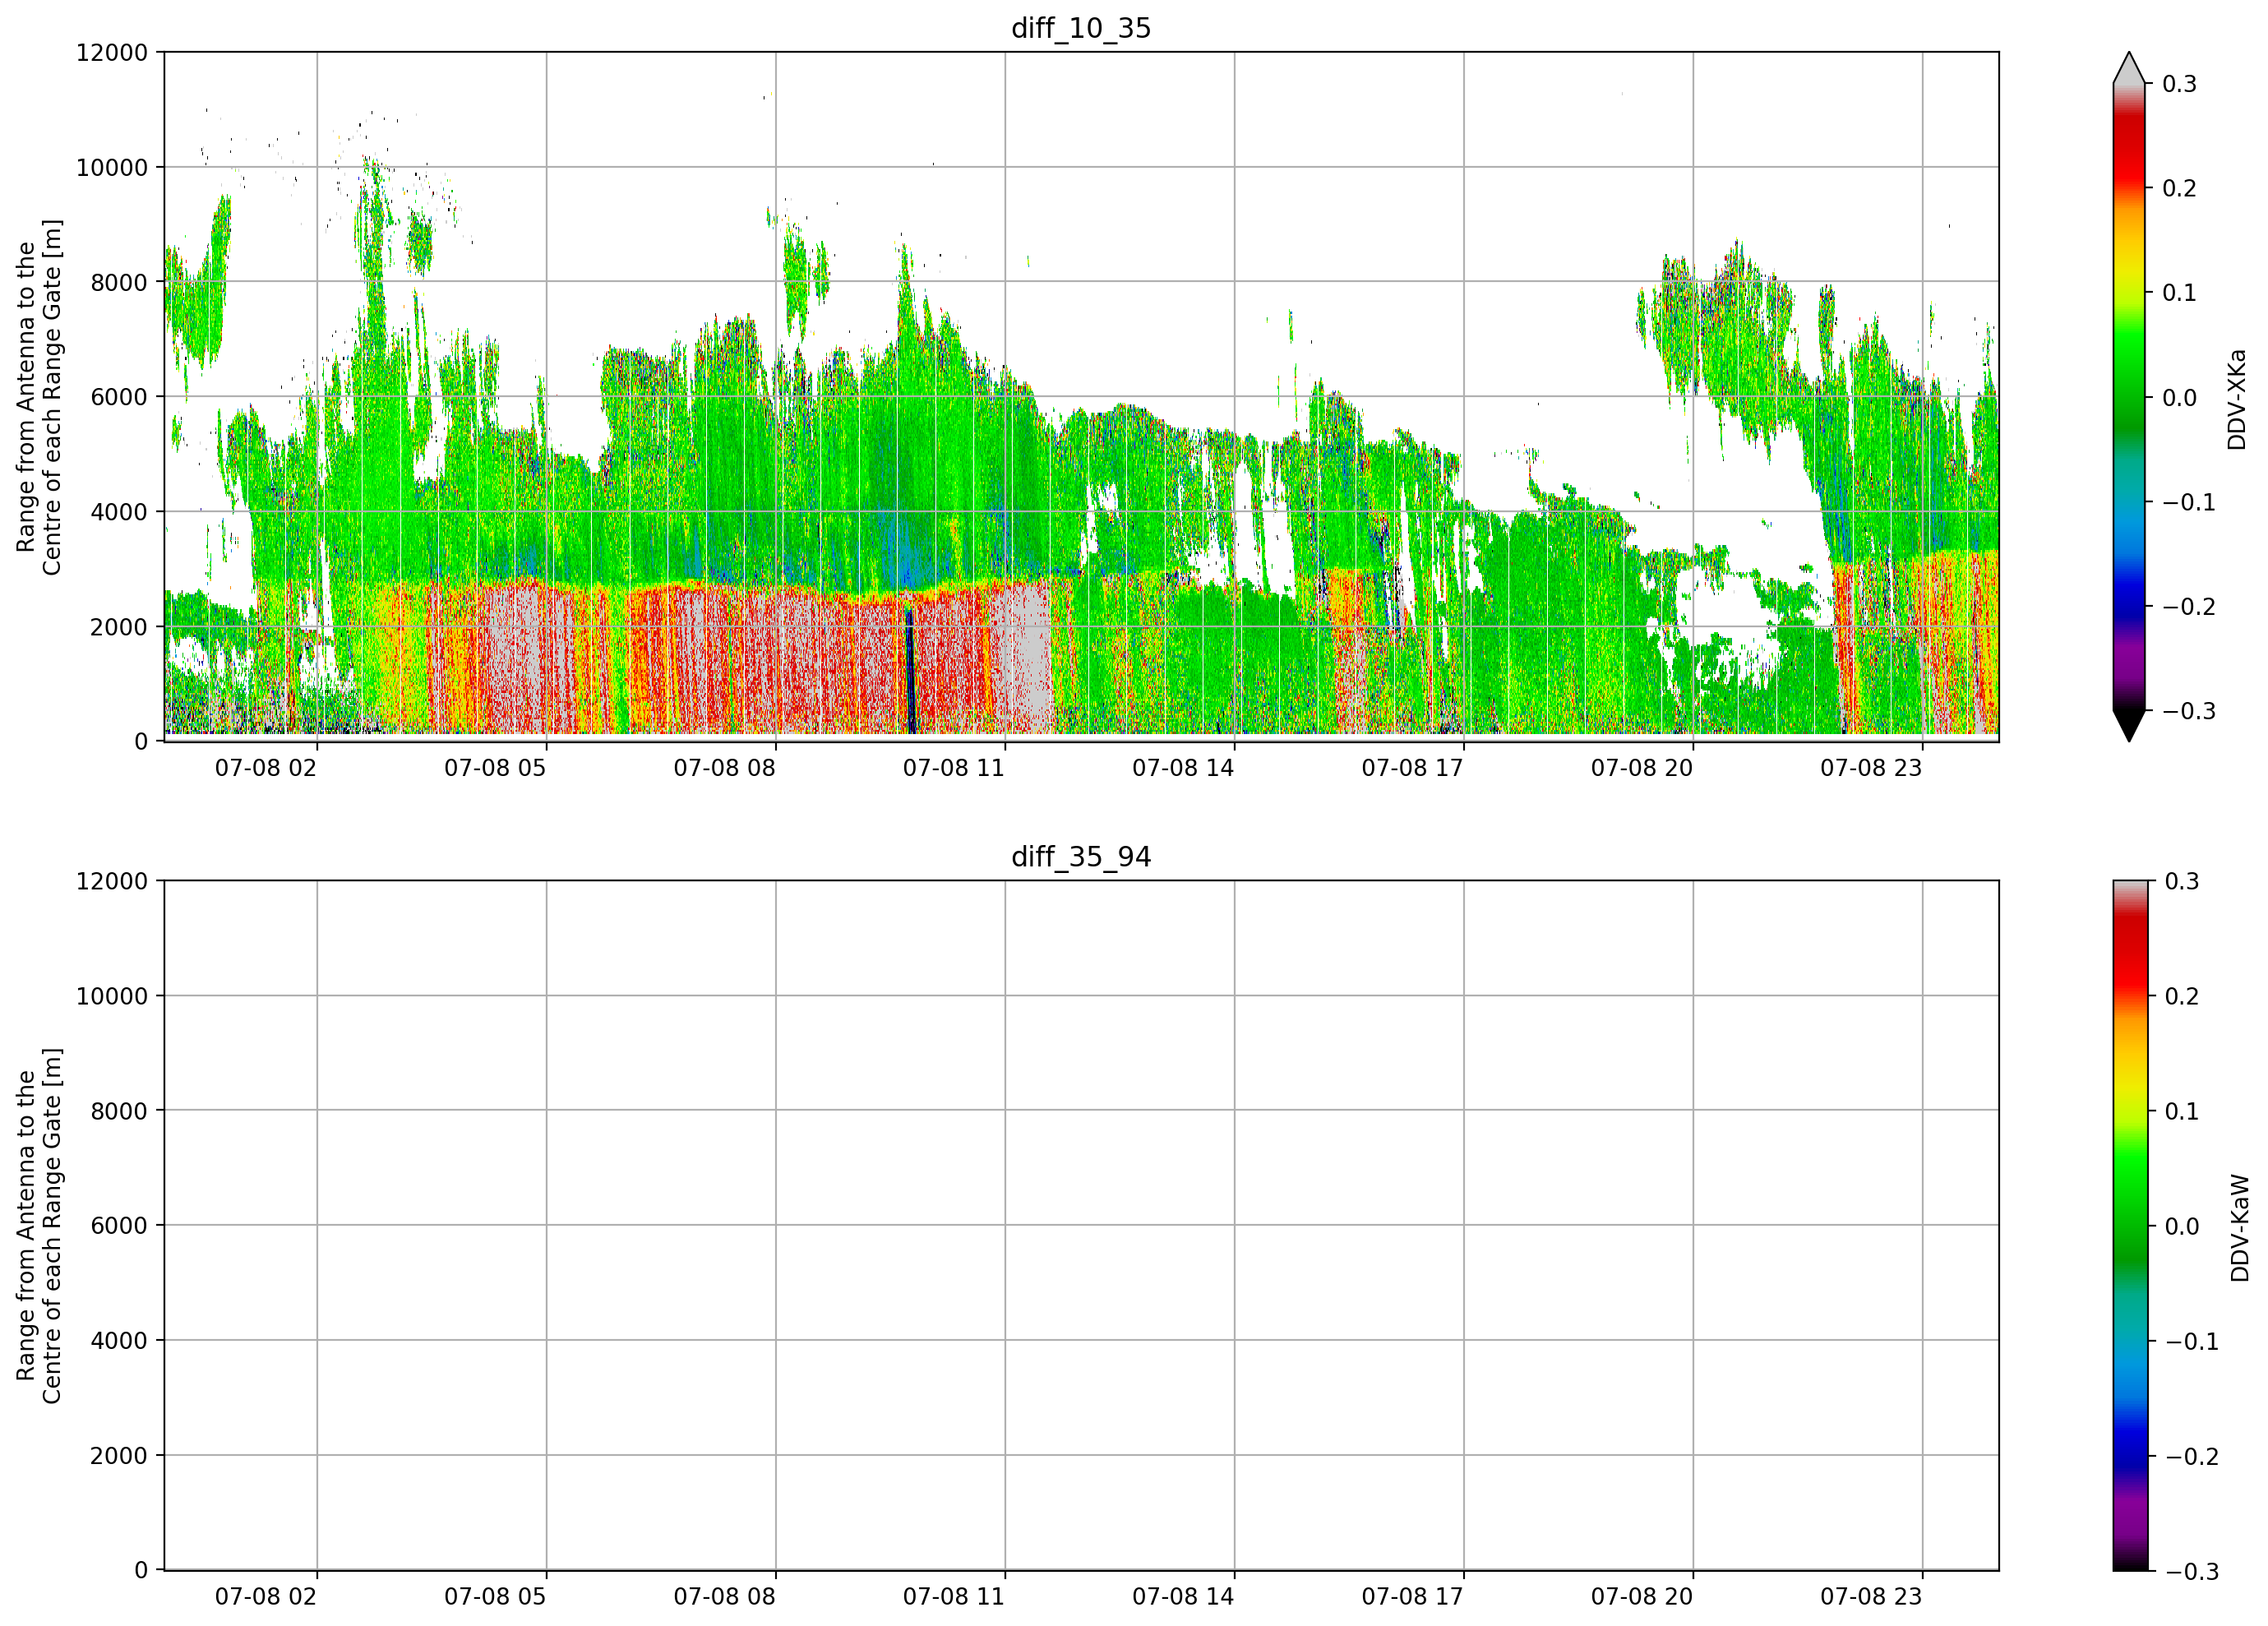Select y-tick 12000 of the diff_35_94 plot
Image resolution: width=2268 pixels, height=1626 pixels.
(112, 882)
